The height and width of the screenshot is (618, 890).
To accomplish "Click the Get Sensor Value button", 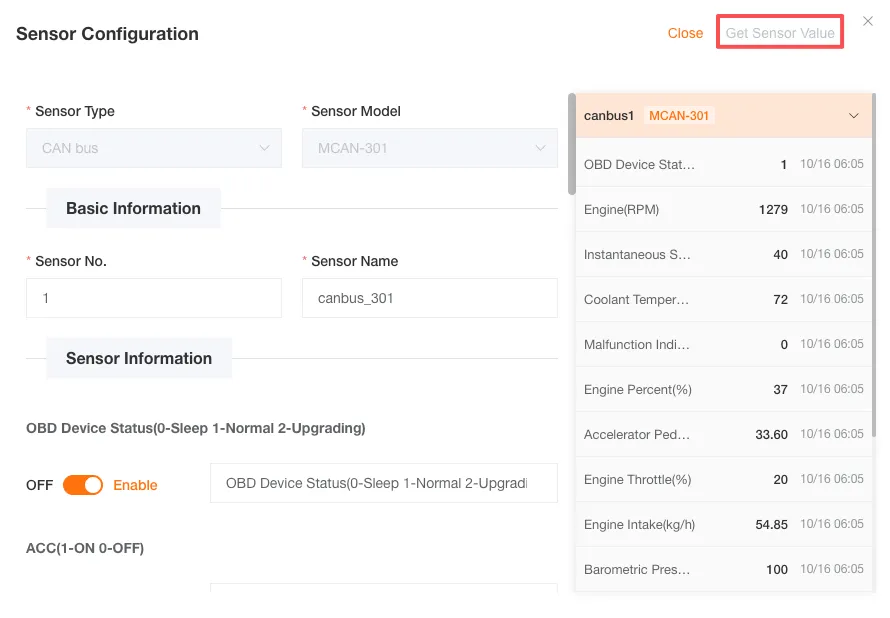I will click(x=779, y=32).
